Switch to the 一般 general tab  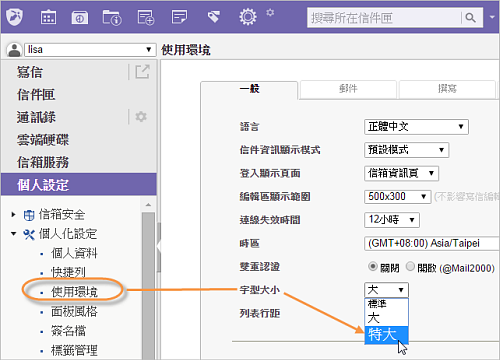click(x=249, y=89)
